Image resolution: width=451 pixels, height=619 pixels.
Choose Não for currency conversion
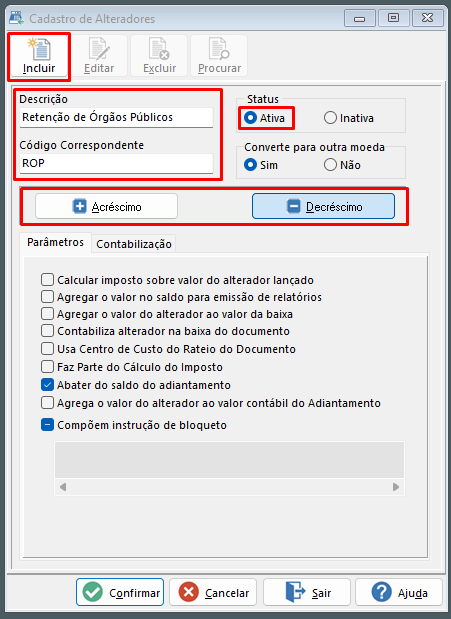click(330, 165)
